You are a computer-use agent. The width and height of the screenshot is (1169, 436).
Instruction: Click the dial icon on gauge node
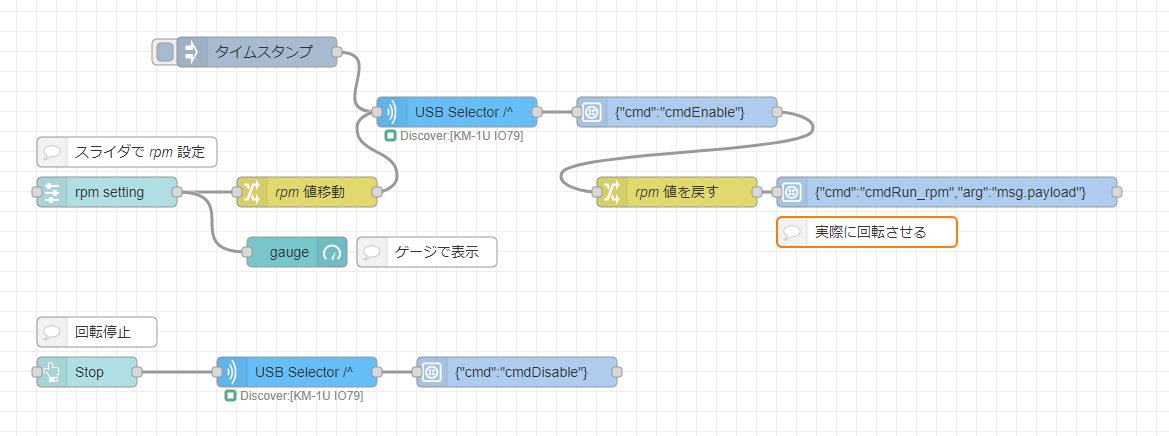332,253
